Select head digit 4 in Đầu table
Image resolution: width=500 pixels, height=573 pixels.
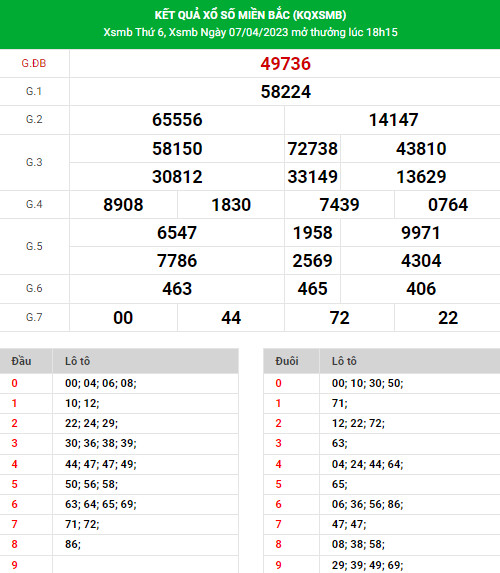click(x=14, y=464)
